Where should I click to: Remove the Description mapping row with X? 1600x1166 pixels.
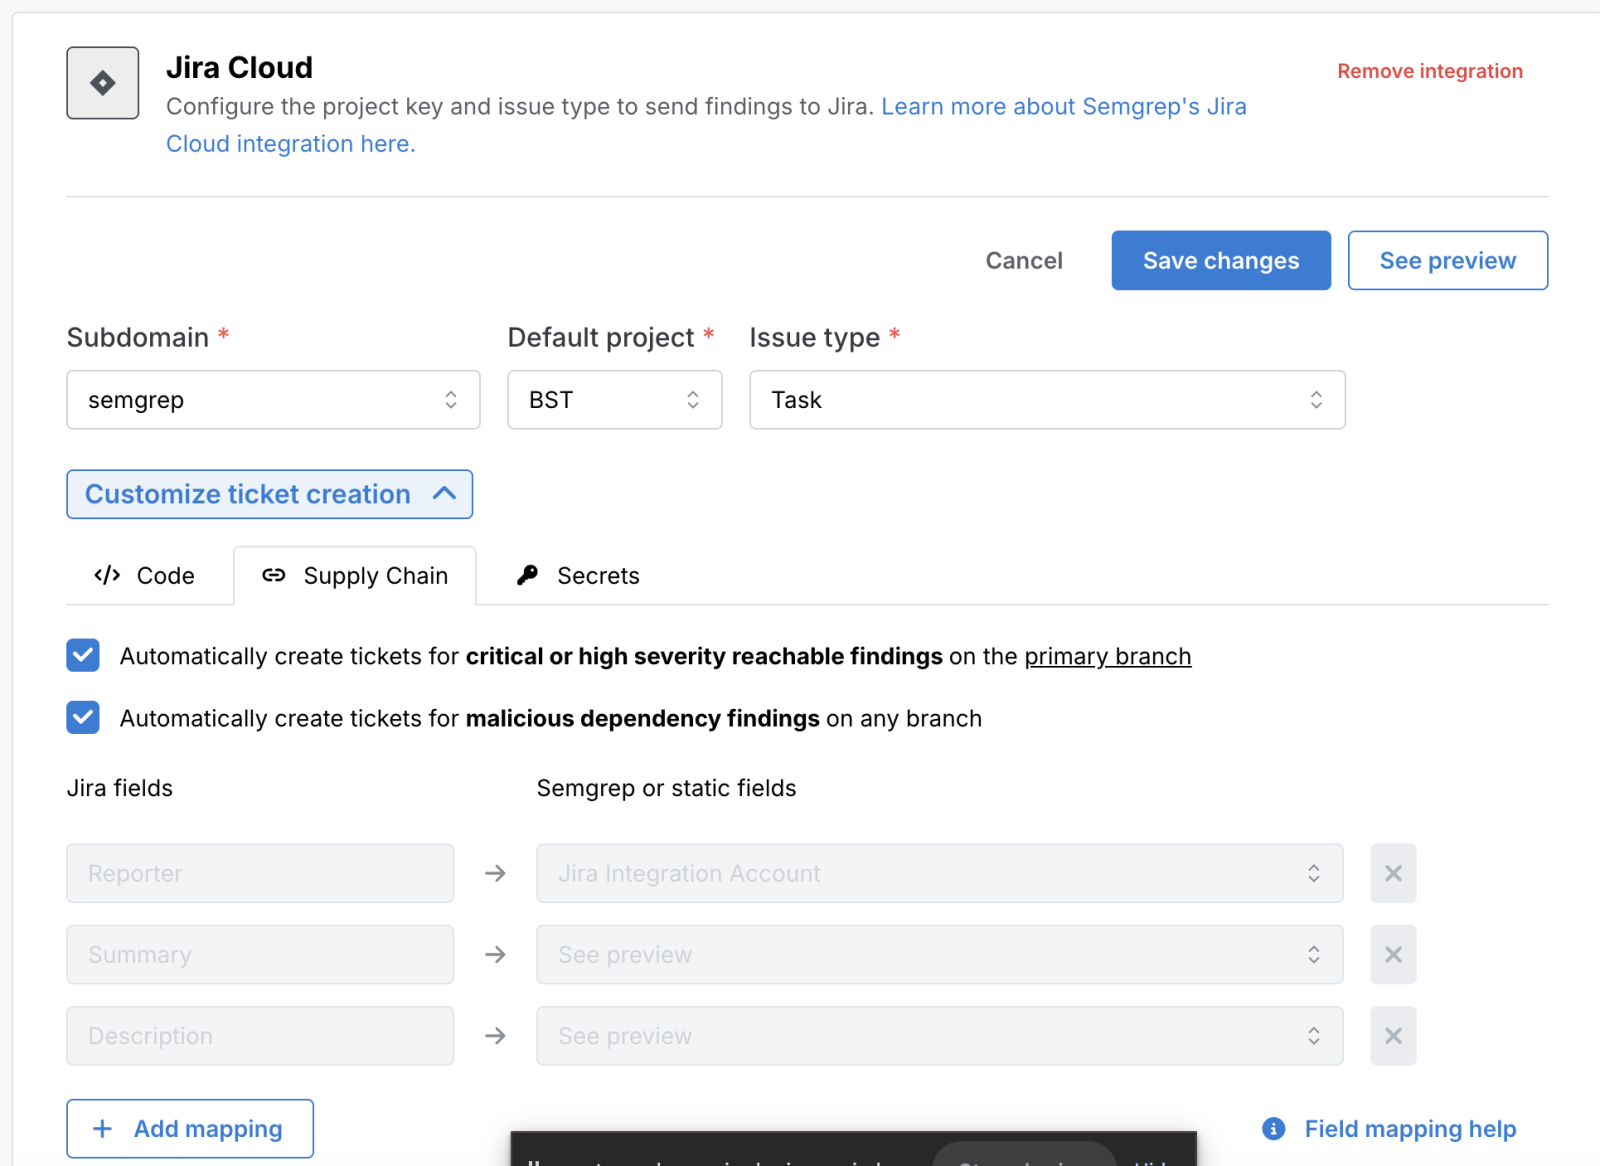point(1392,1036)
